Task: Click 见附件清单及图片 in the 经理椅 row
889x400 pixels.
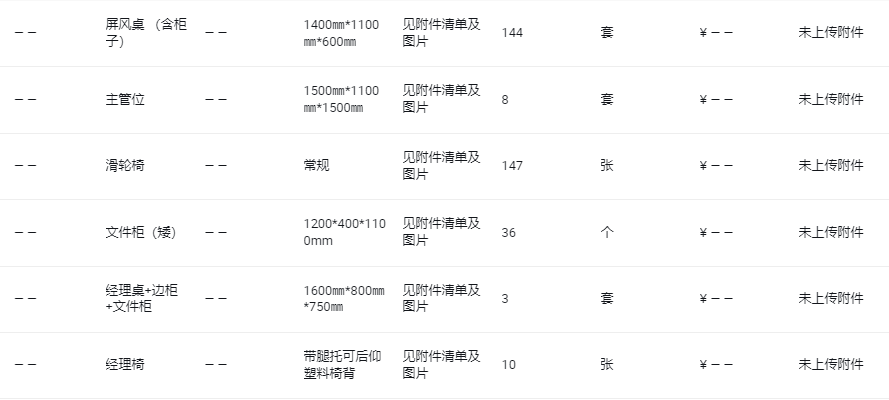Action: pos(442,364)
